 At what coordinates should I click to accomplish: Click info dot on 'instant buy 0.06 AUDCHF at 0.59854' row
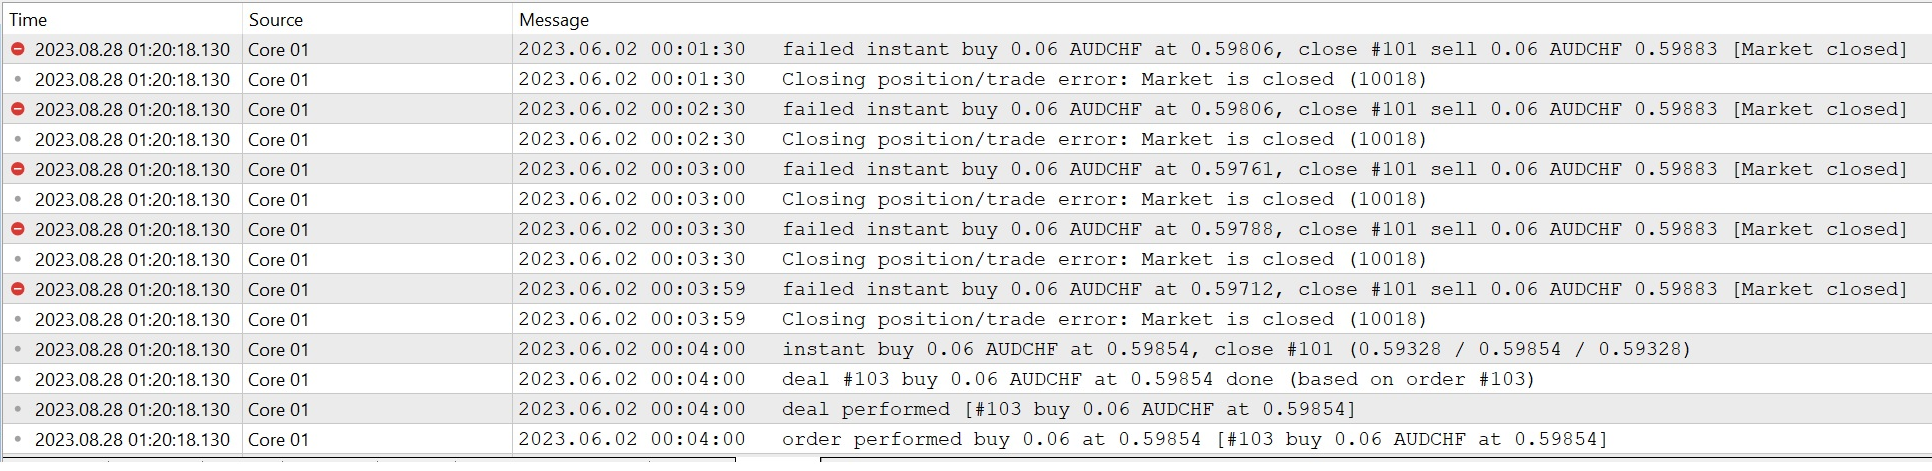18,349
